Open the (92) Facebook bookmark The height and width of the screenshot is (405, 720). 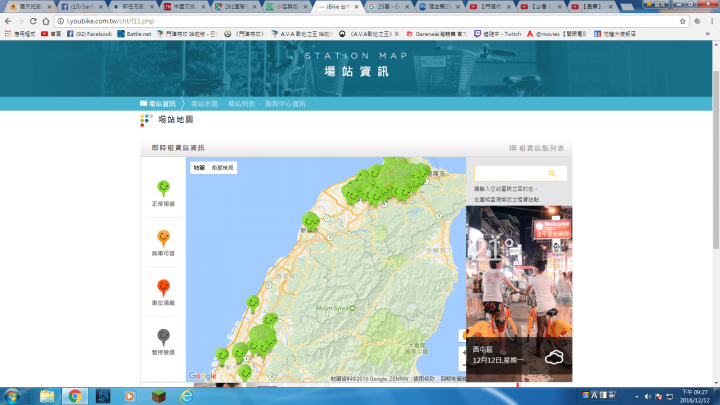click(89, 34)
